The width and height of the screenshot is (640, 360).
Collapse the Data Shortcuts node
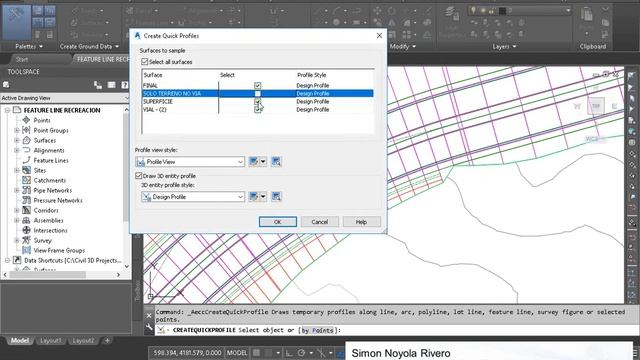click(7, 260)
